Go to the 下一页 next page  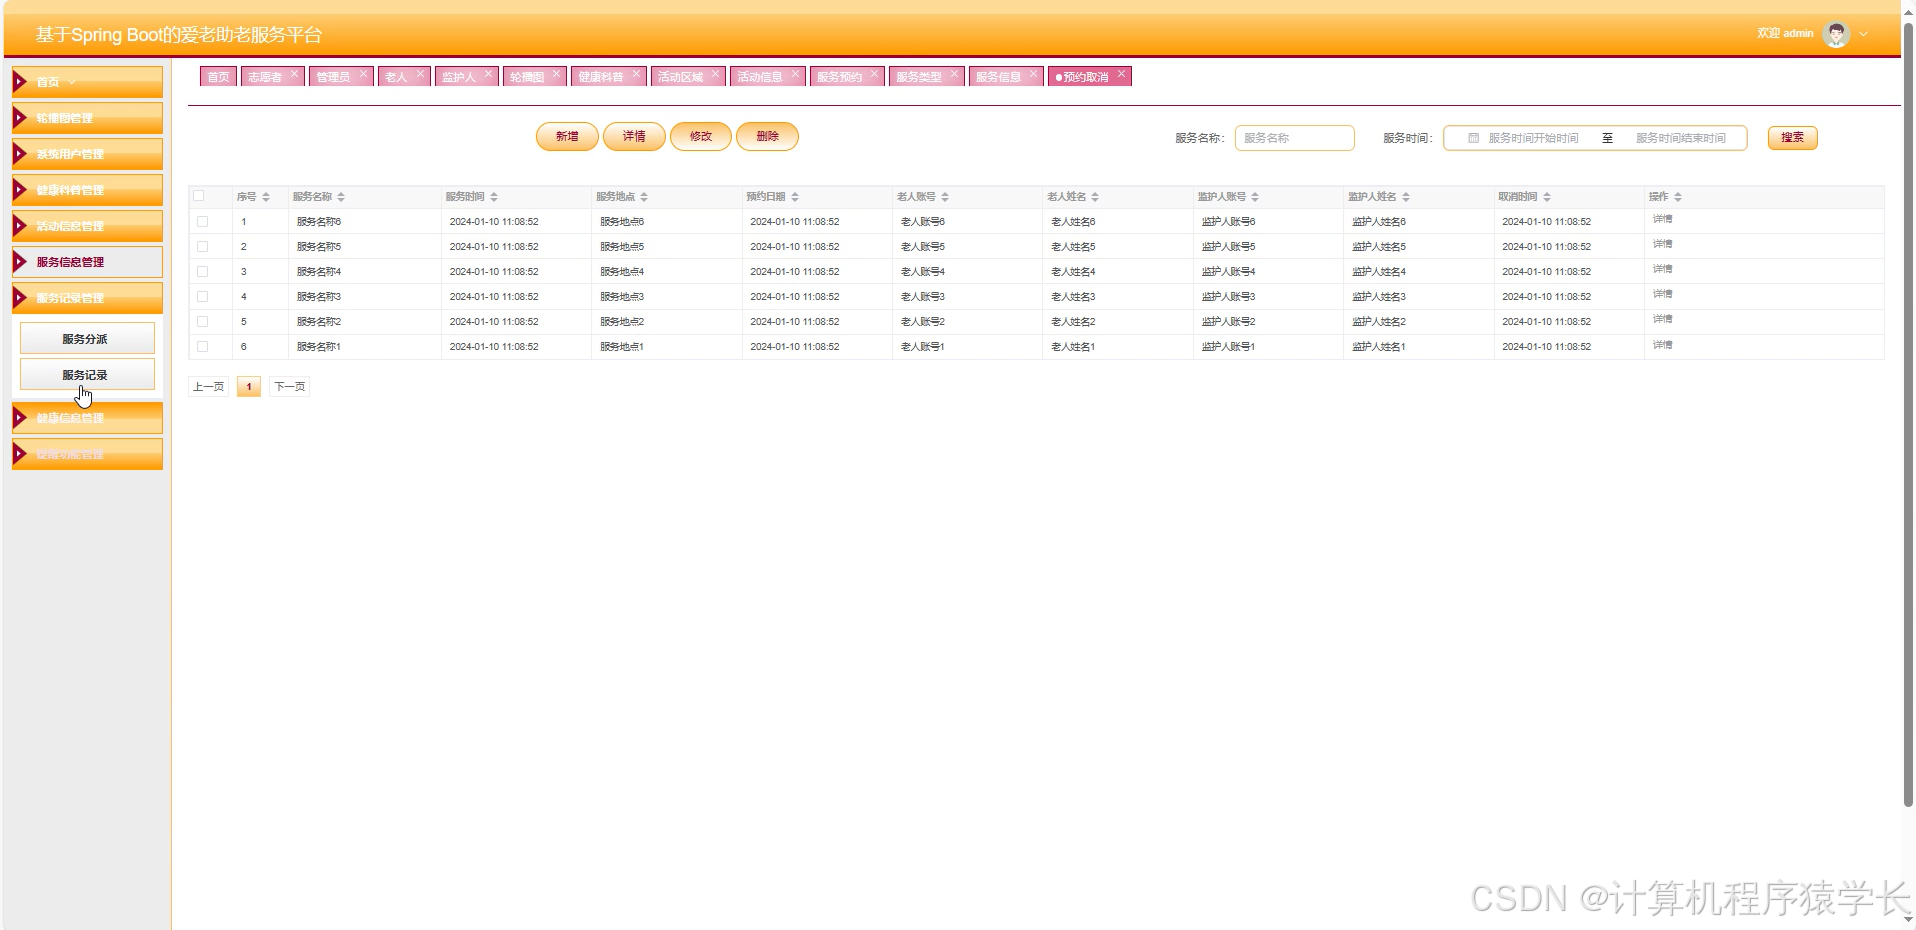(x=289, y=386)
